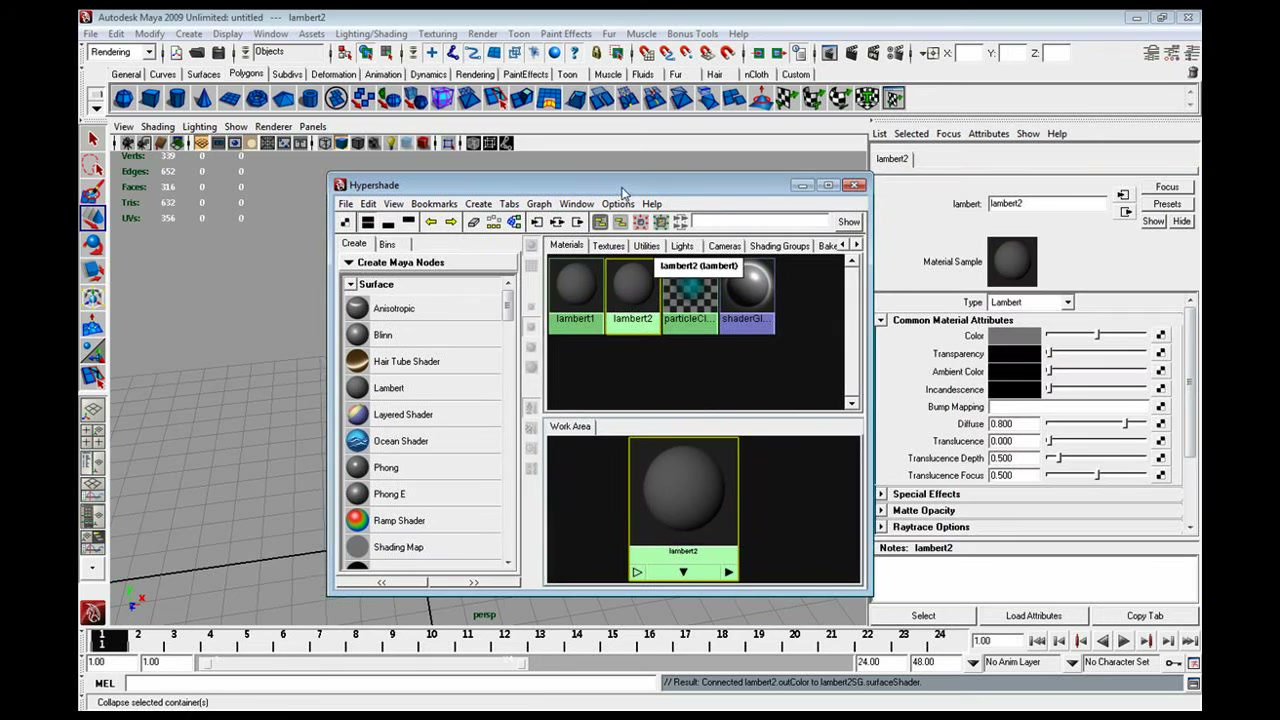This screenshot has height=720, width=1280.
Task: Click go-to-input connection icon in Attribute Editor
Action: tap(1123, 195)
